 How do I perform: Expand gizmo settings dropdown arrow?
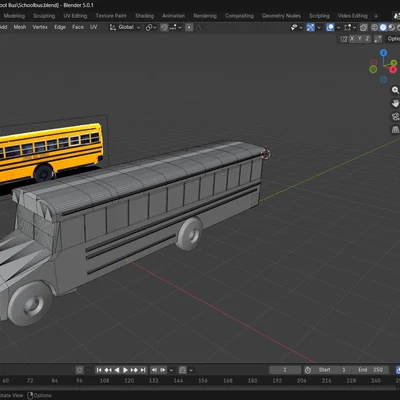pyautogui.click(x=319, y=27)
